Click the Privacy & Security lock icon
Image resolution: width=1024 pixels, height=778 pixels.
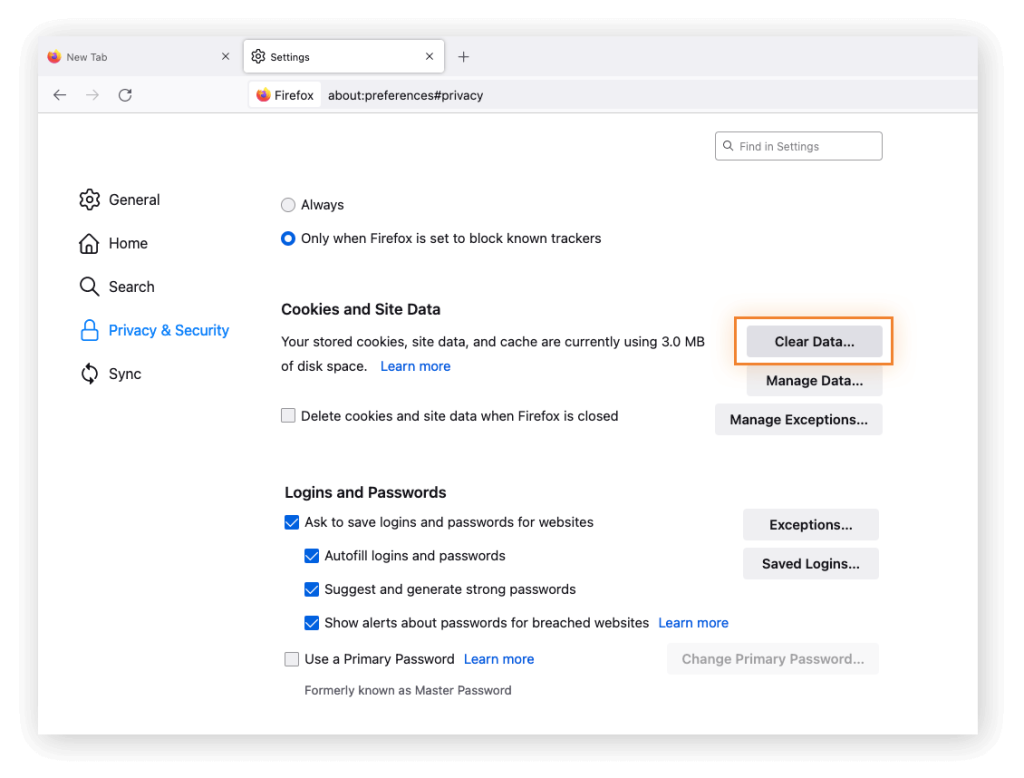(89, 331)
